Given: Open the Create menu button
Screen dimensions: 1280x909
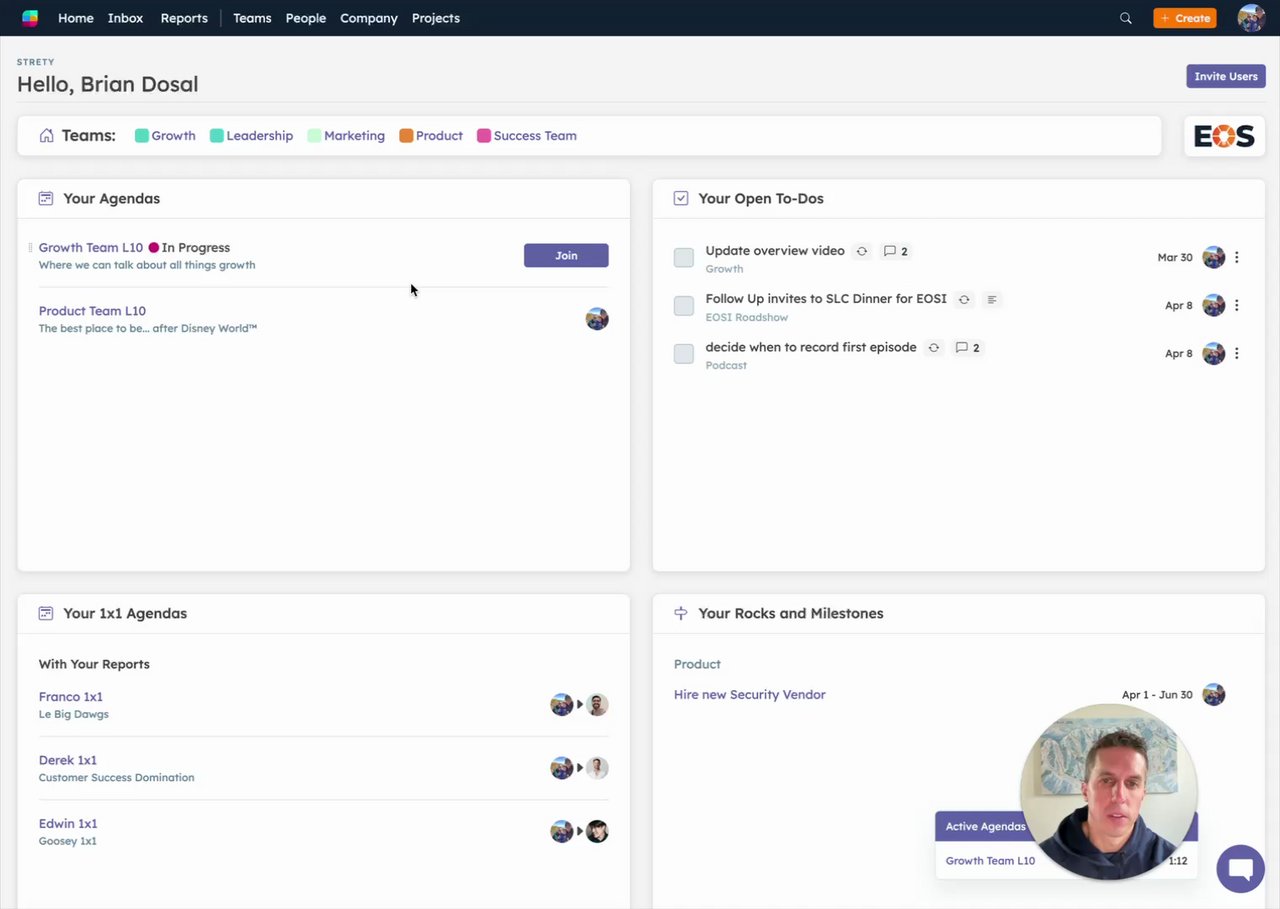Looking at the screenshot, I should [x=1185, y=18].
